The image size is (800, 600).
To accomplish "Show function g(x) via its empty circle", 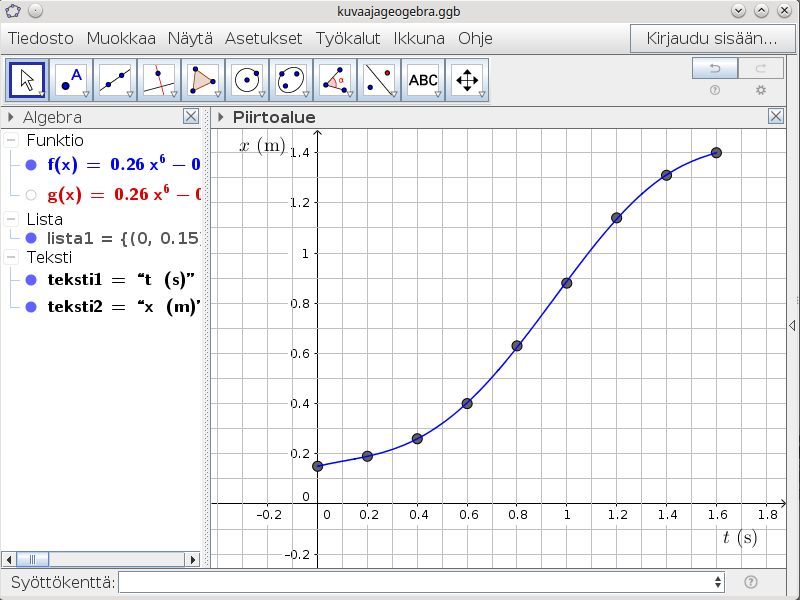I will click(31, 195).
